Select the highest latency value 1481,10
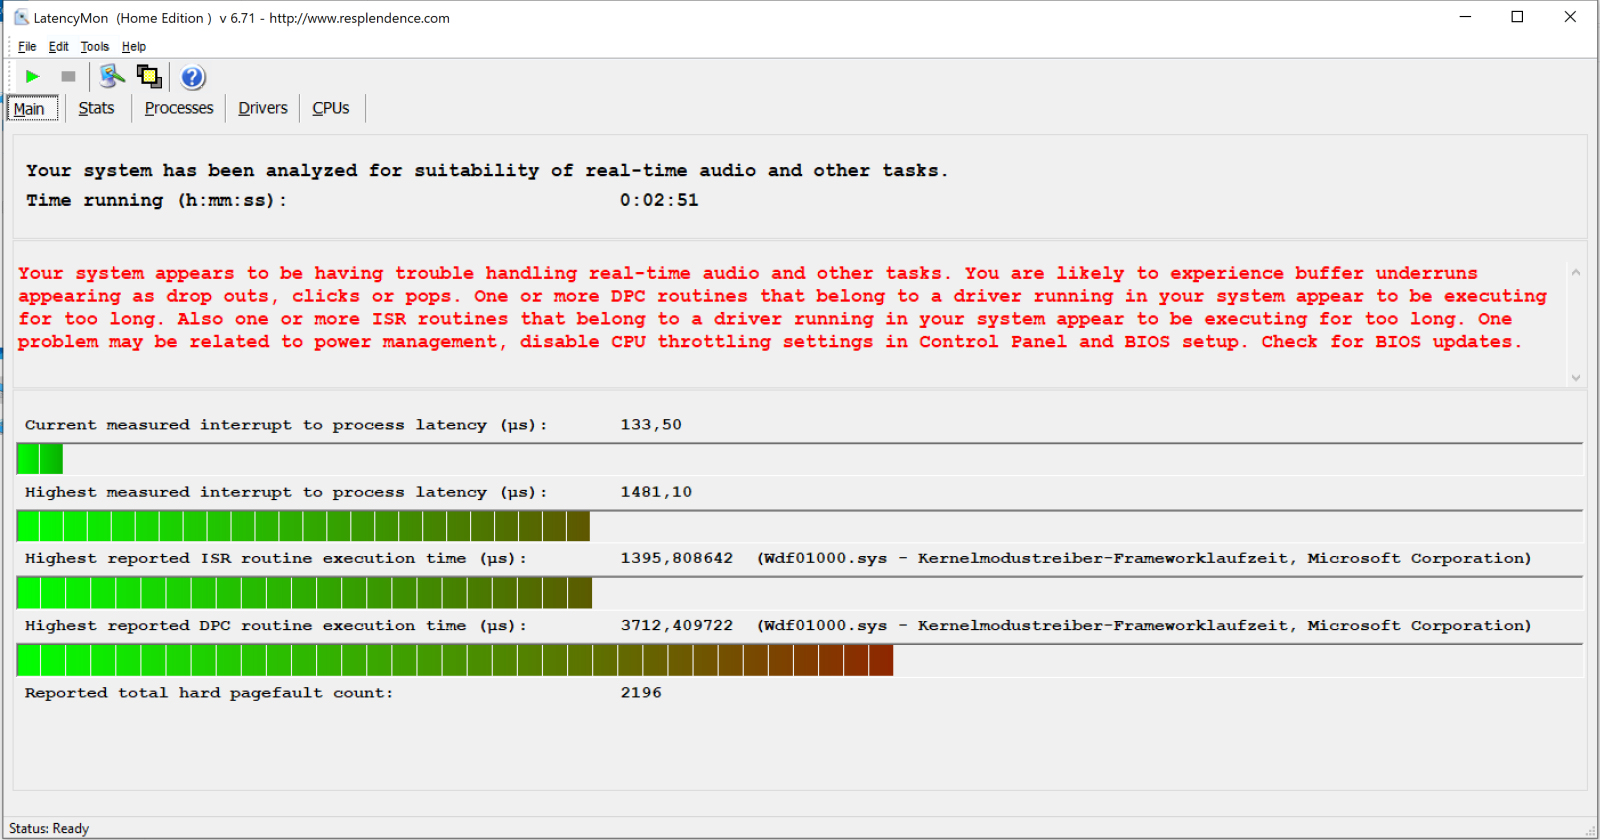The width and height of the screenshot is (1600, 840). click(x=656, y=492)
